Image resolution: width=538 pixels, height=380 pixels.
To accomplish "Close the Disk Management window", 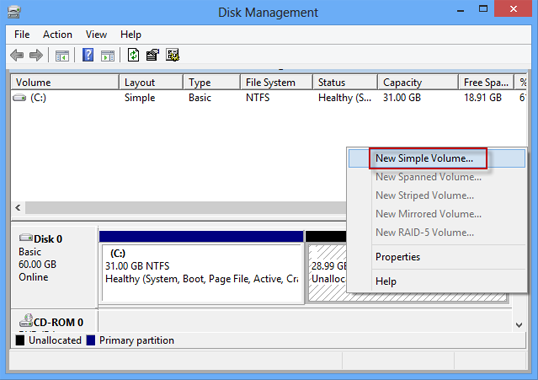I will (513, 9).
